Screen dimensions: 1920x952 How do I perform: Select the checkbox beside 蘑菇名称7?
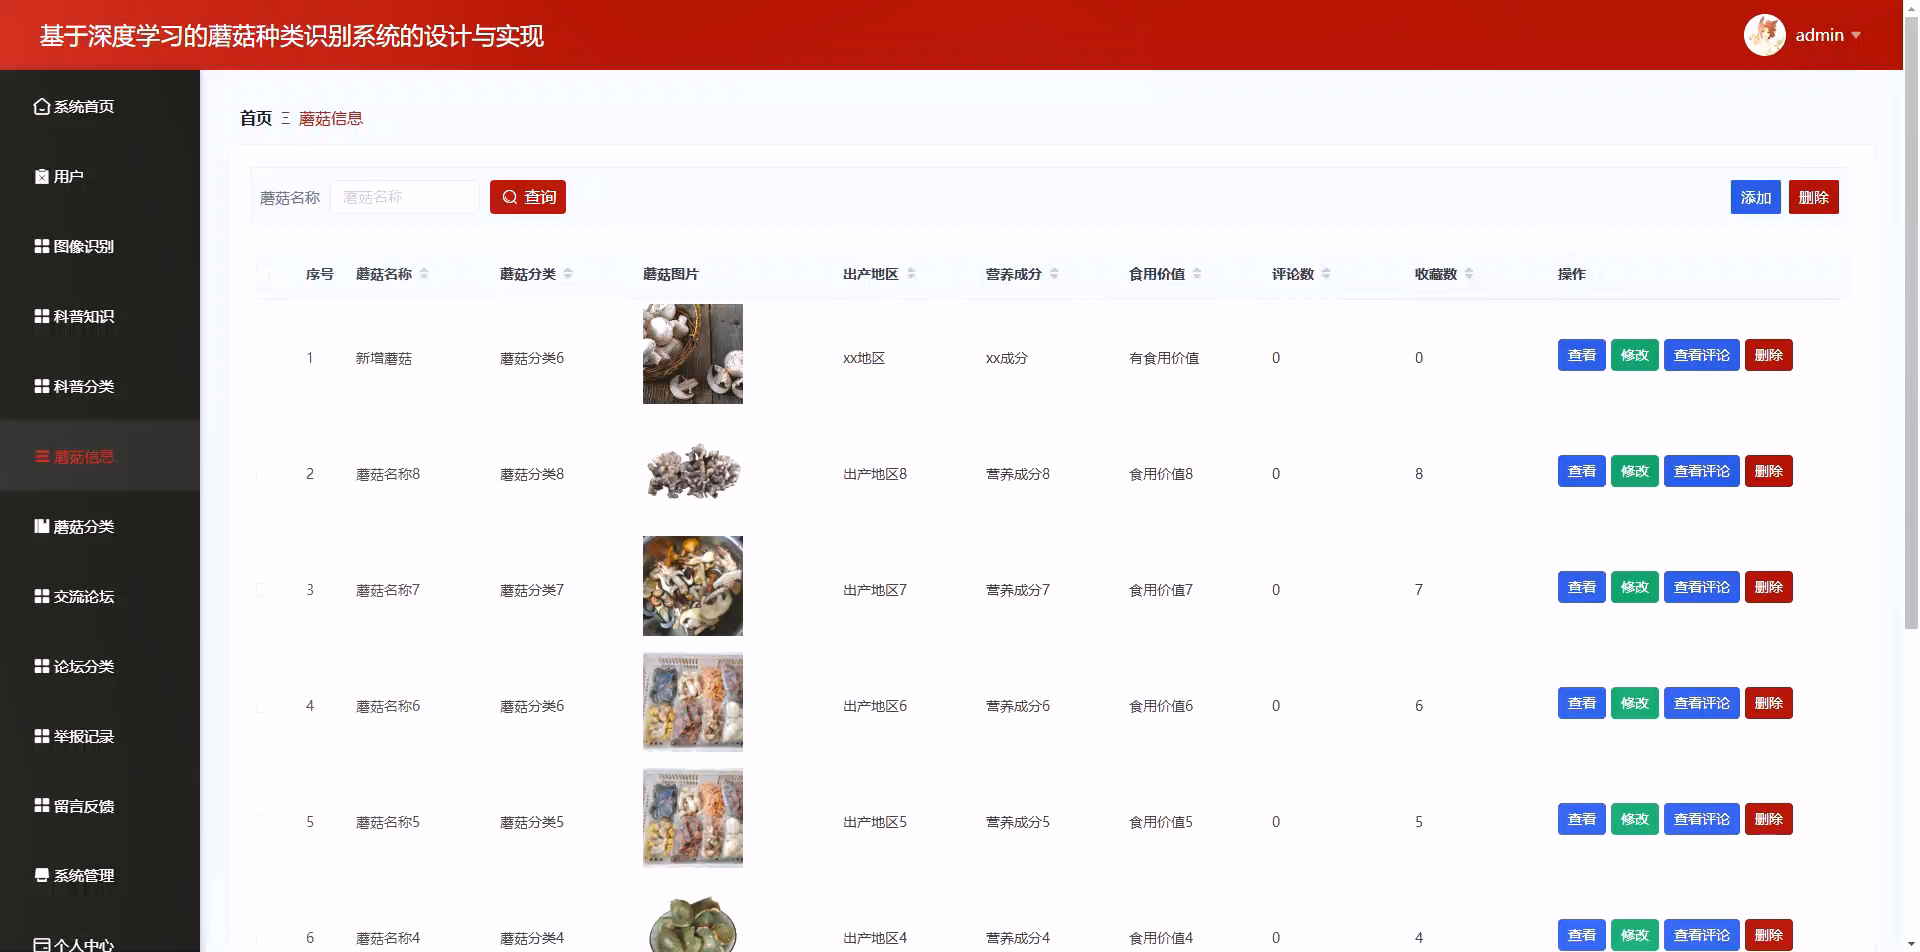pos(264,589)
